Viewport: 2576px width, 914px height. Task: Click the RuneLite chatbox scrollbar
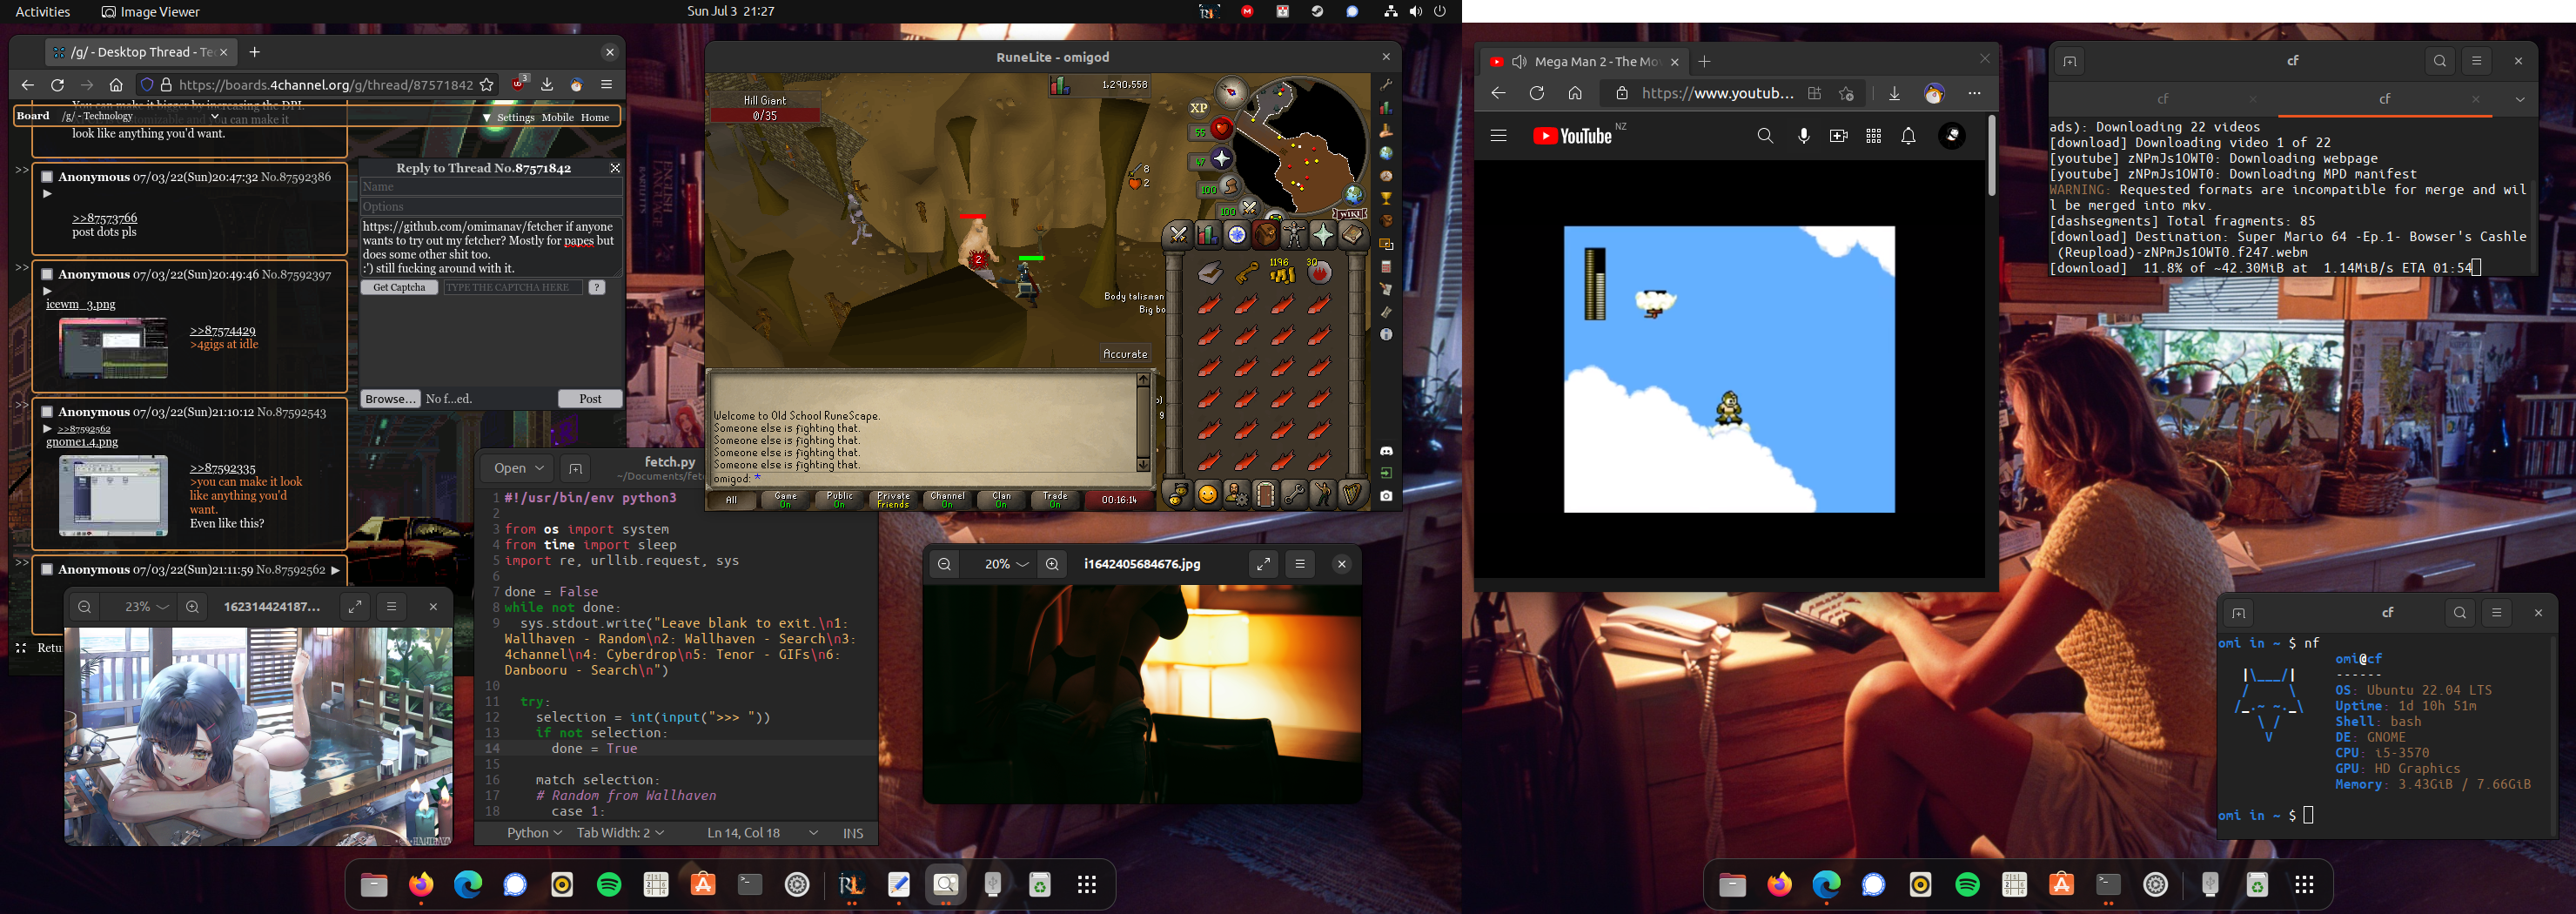coord(1143,422)
